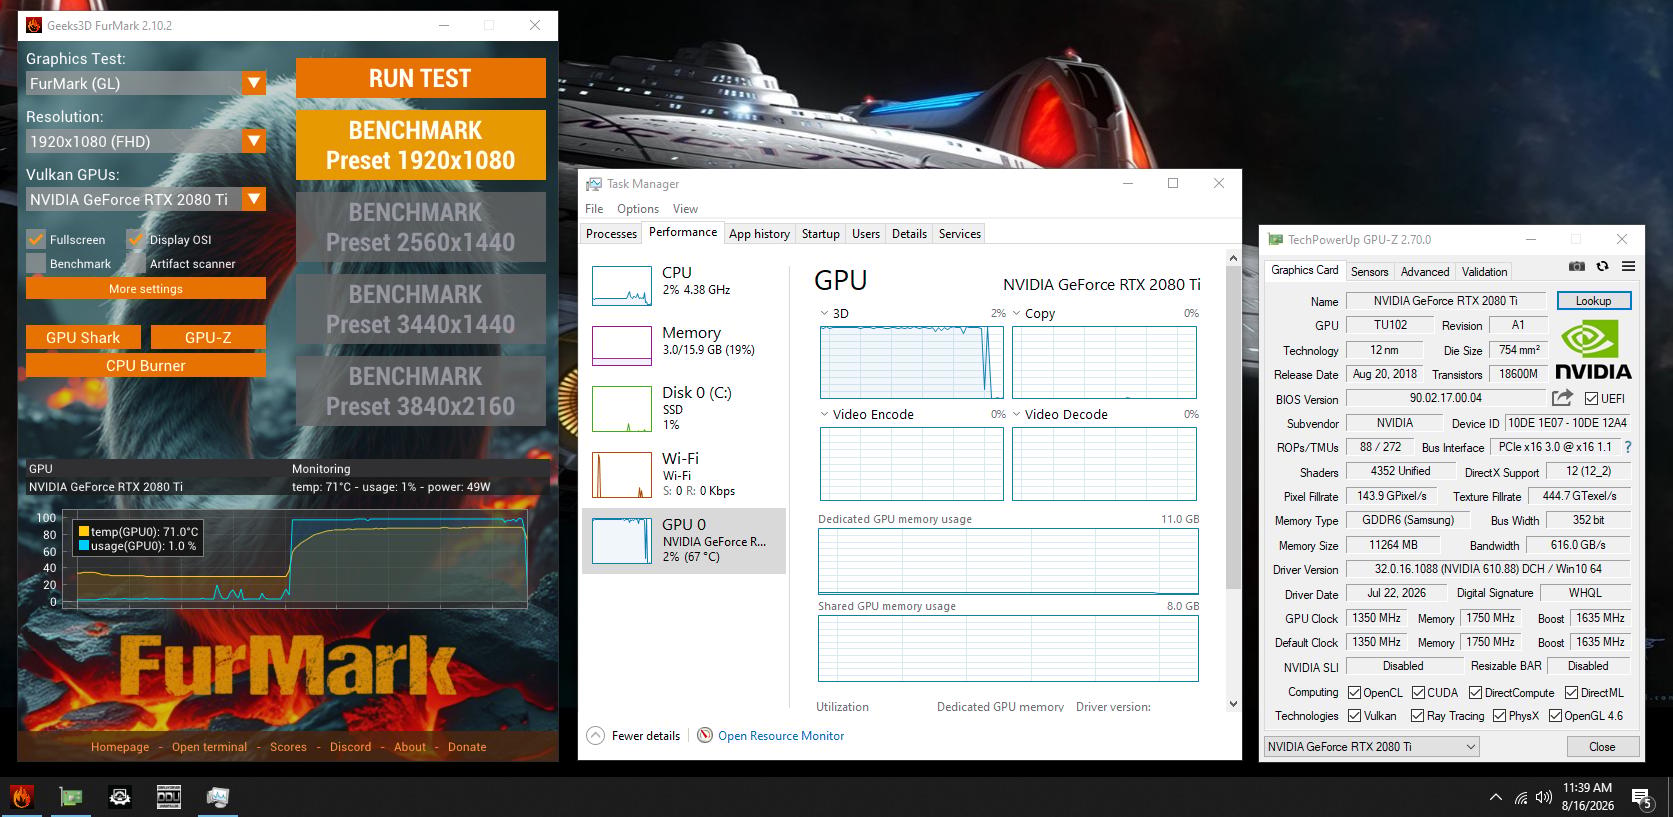This screenshot has width=1673, height=817.
Task: Click the GPU-Z graphics card taskbar icon
Action: [71, 796]
